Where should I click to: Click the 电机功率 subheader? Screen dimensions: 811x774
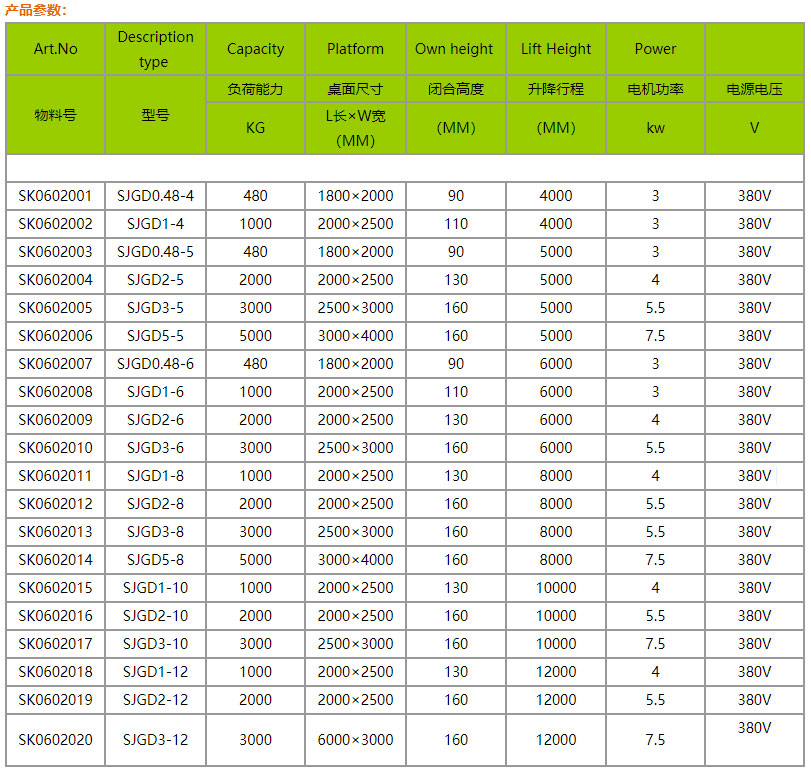pyautogui.click(x=655, y=89)
